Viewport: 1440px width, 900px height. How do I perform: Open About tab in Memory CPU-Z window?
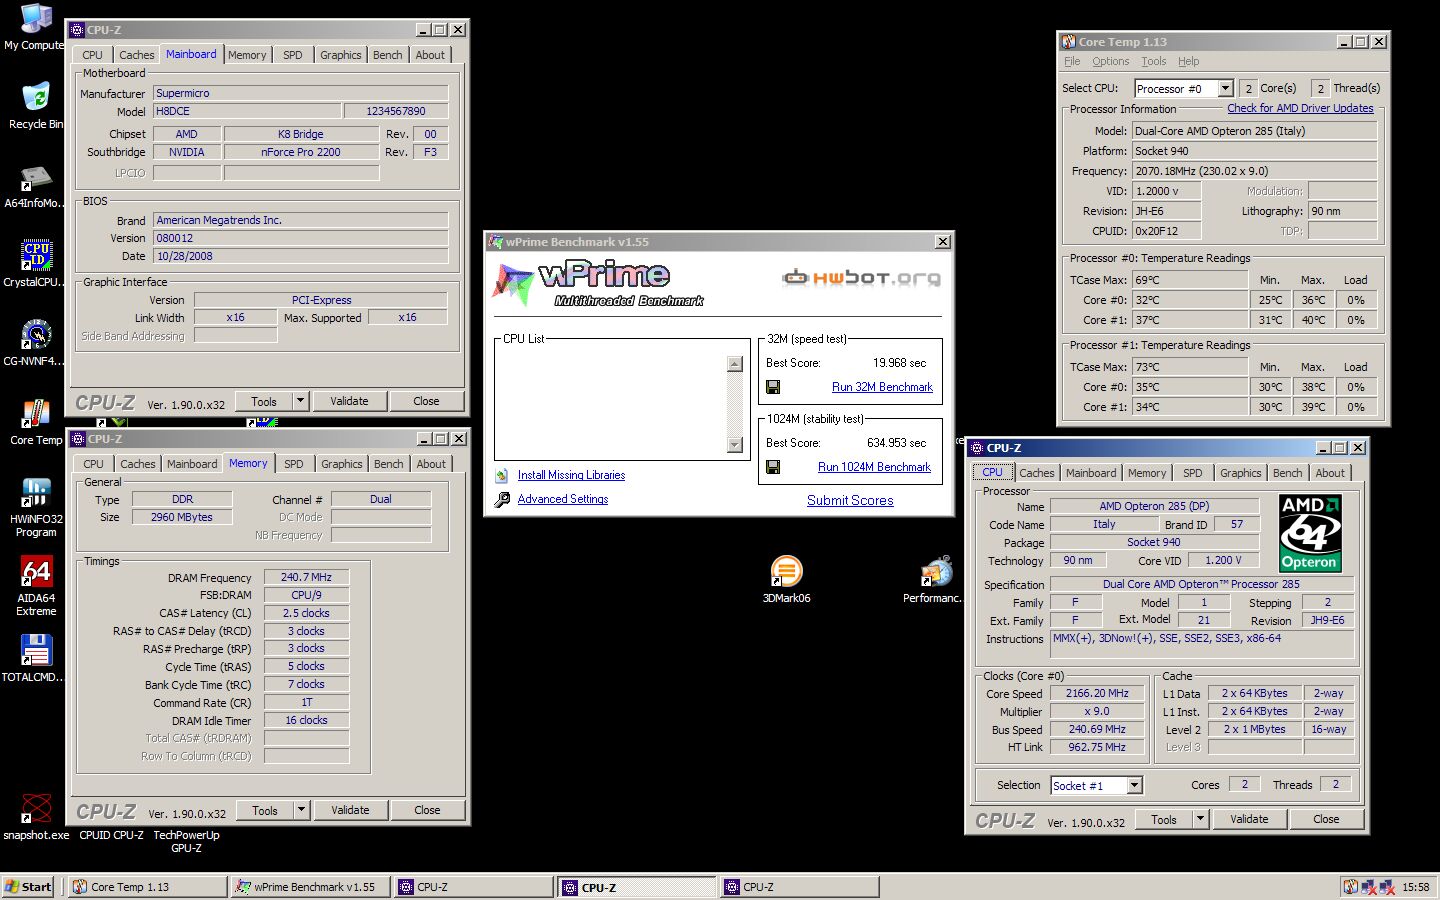pos(431,464)
